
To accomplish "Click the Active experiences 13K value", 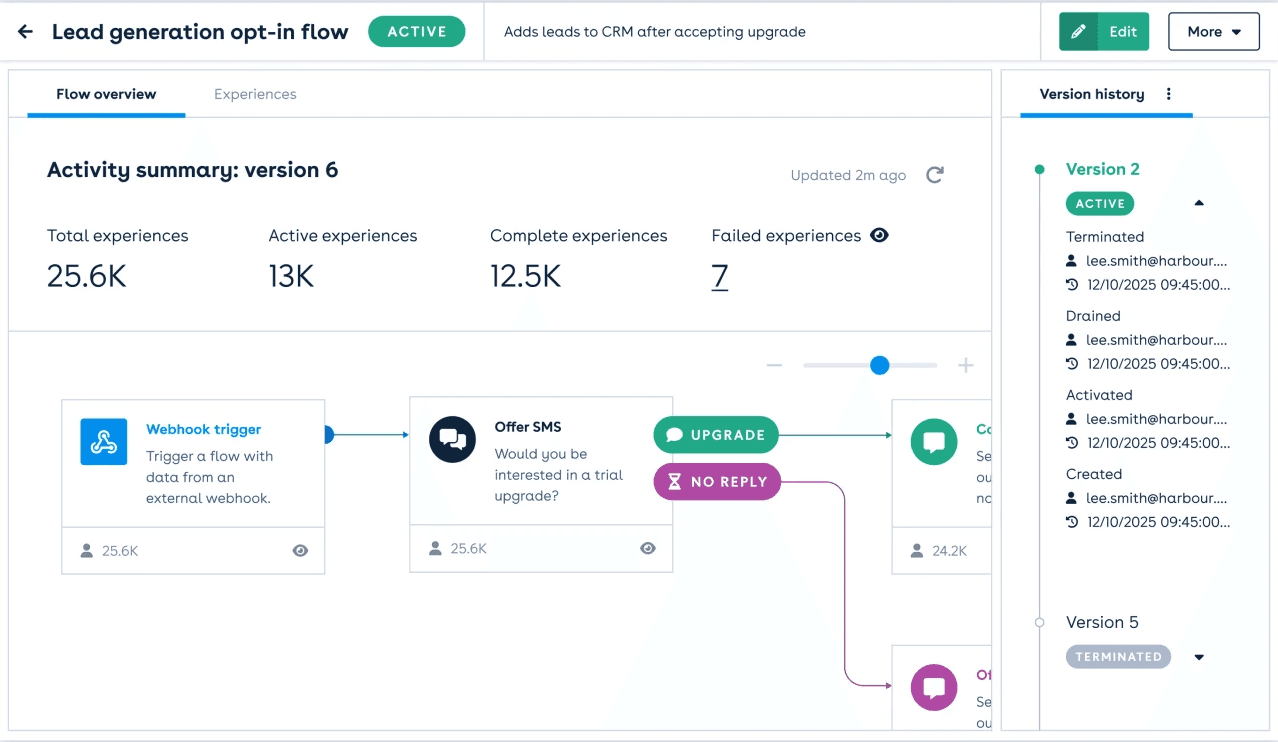I will coord(291,276).
